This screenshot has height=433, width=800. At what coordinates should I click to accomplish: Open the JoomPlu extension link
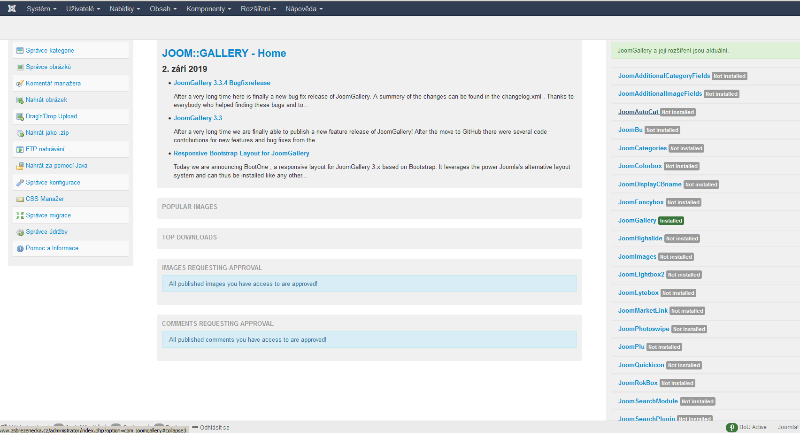631,347
